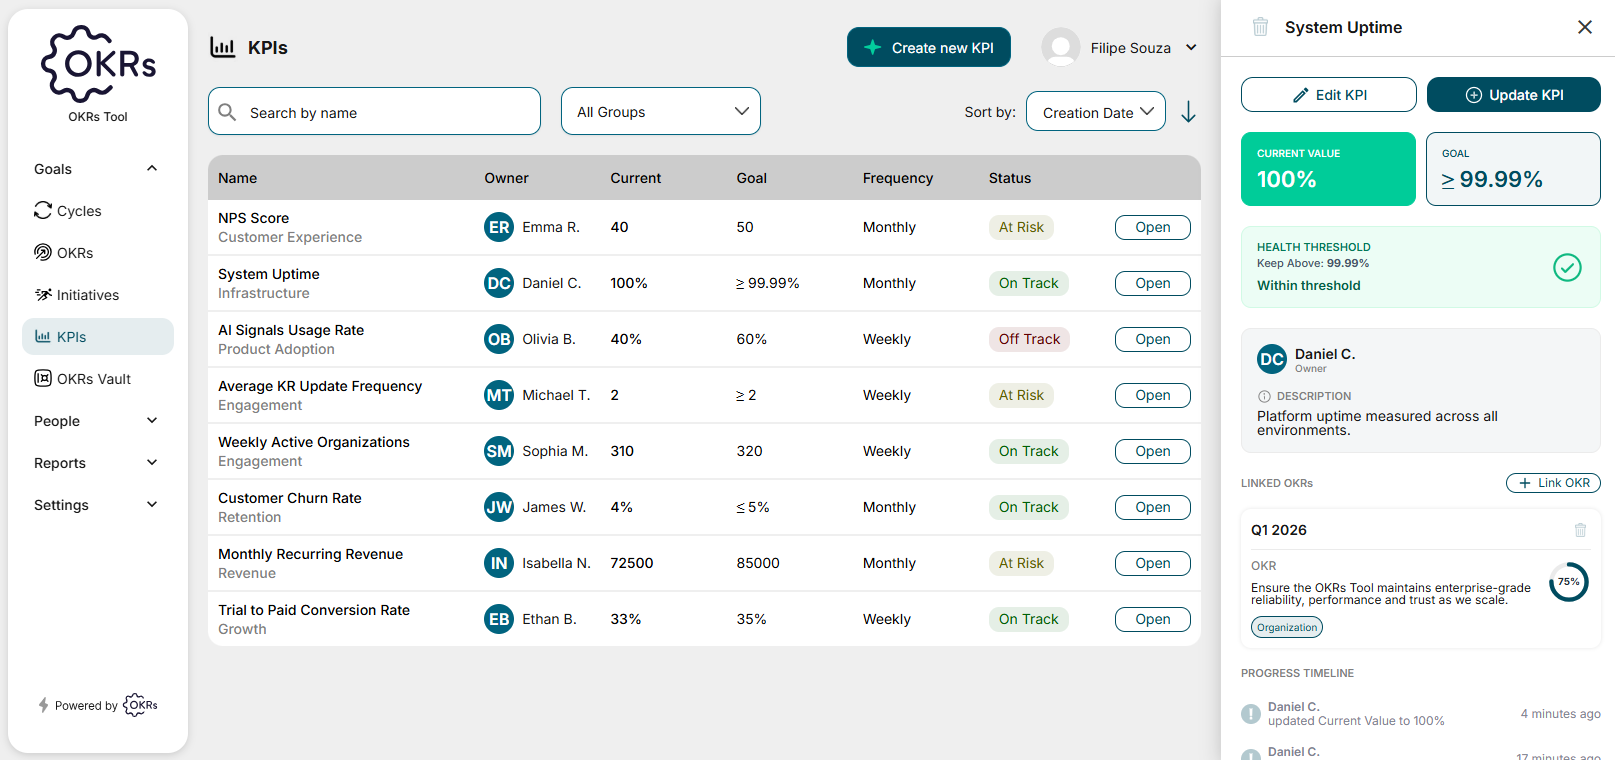The image size is (1615, 760).
Task: Click Ethan B. avatar EB
Action: (x=499, y=619)
